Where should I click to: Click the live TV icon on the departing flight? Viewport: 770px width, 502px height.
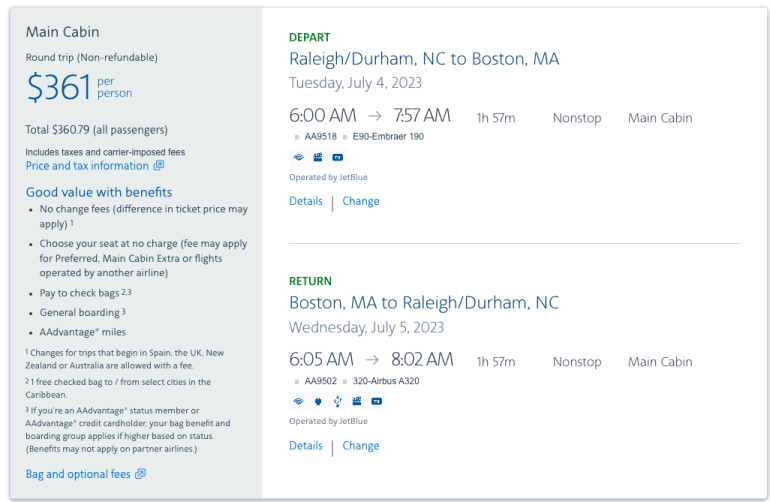click(337, 157)
